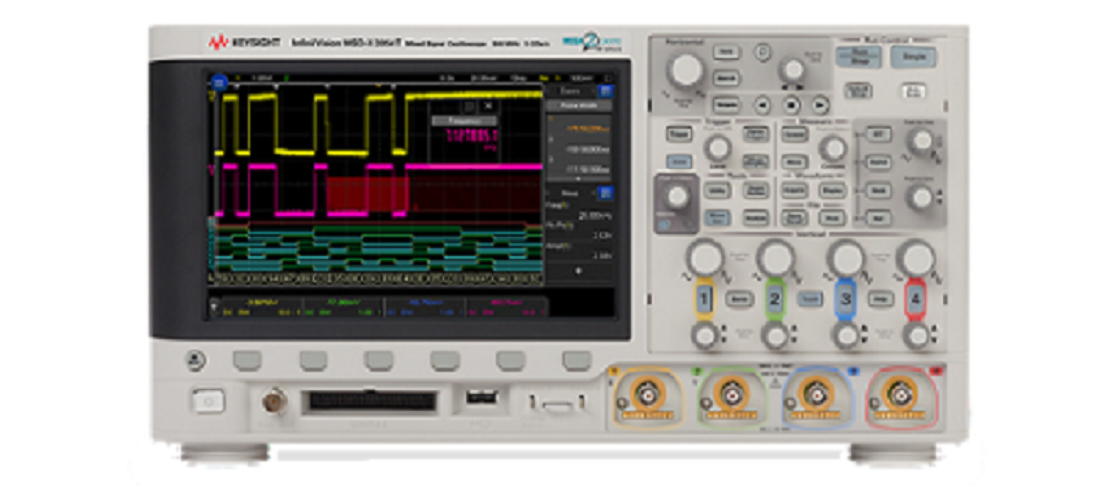
Task: Push the channel 4 vertical scale knob
Action: click(915, 258)
